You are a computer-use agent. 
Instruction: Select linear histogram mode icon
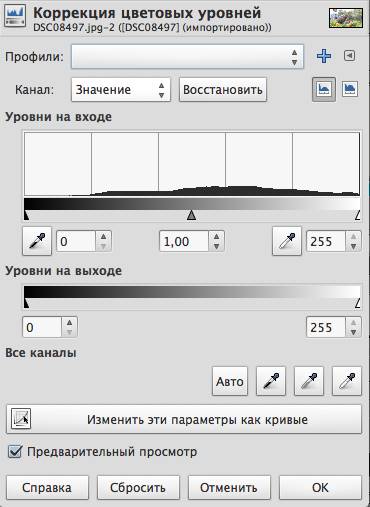(x=324, y=89)
